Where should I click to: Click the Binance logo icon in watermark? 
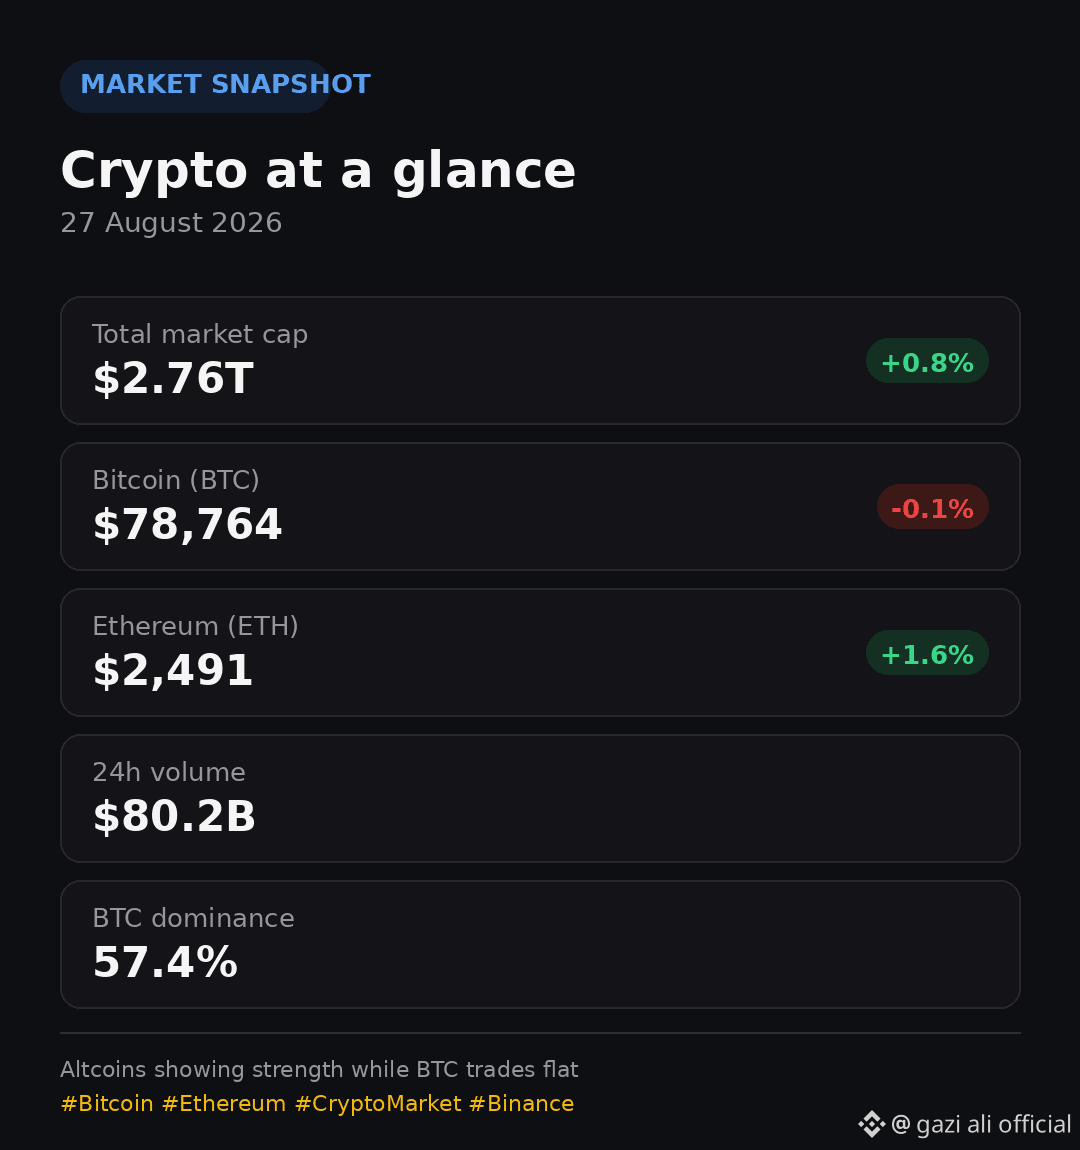pyautogui.click(x=872, y=1124)
